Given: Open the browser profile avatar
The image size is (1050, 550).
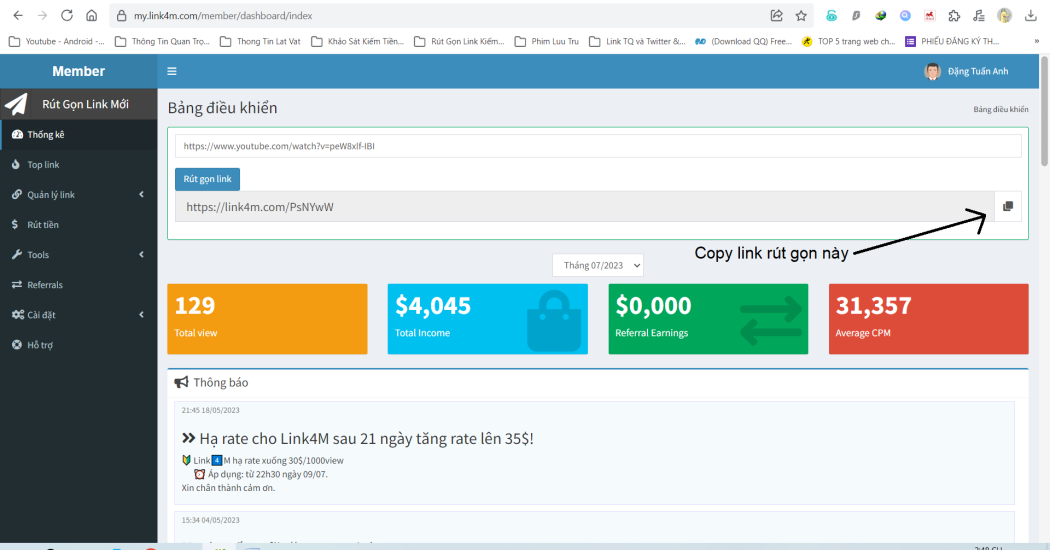Looking at the screenshot, I should [1004, 15].
